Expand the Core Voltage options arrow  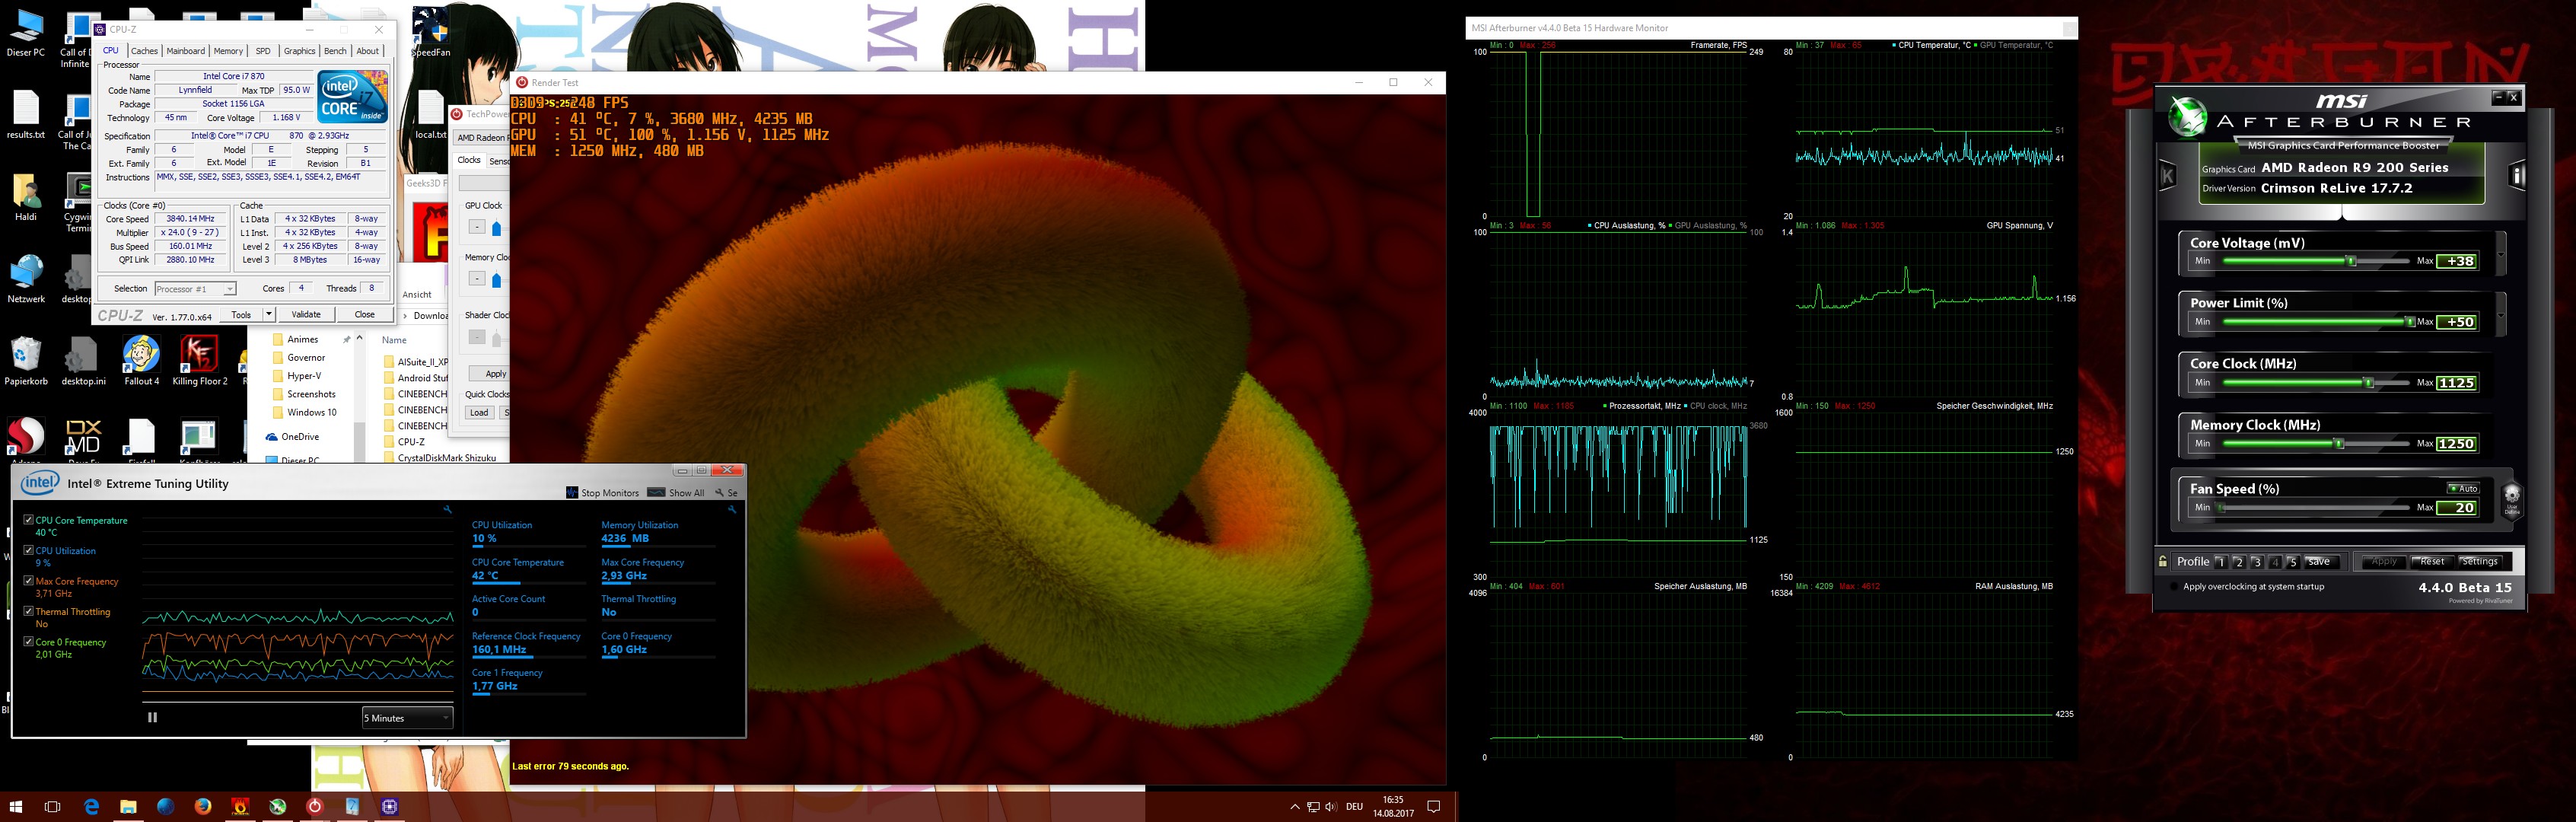(2500, 254)
